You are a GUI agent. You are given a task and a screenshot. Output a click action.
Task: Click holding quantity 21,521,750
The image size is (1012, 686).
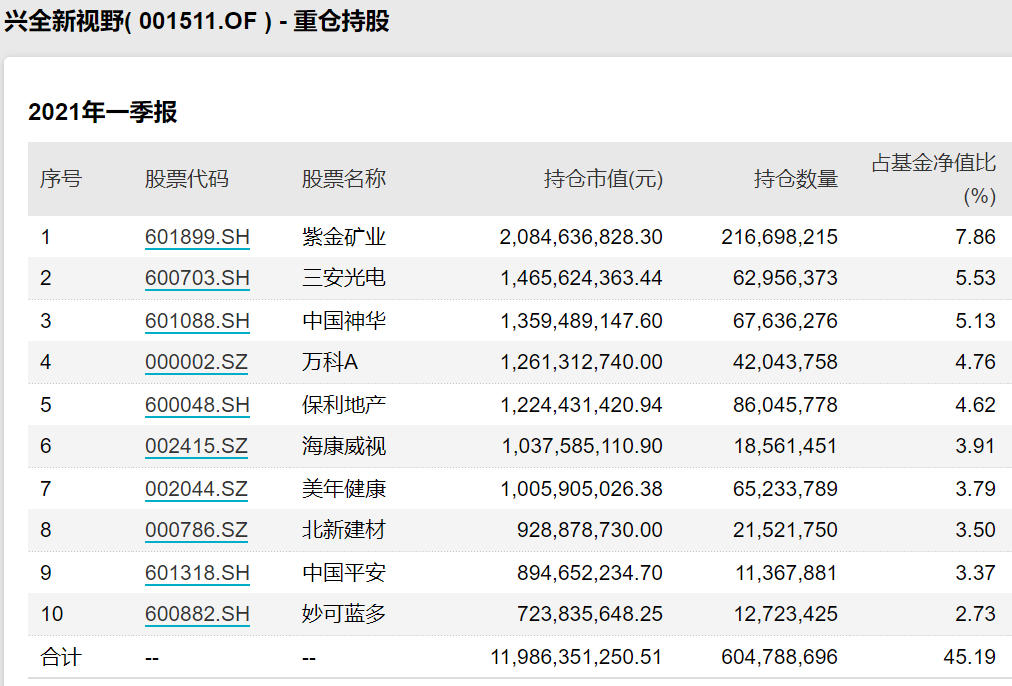pyautogui.click(x=785, y=530)
